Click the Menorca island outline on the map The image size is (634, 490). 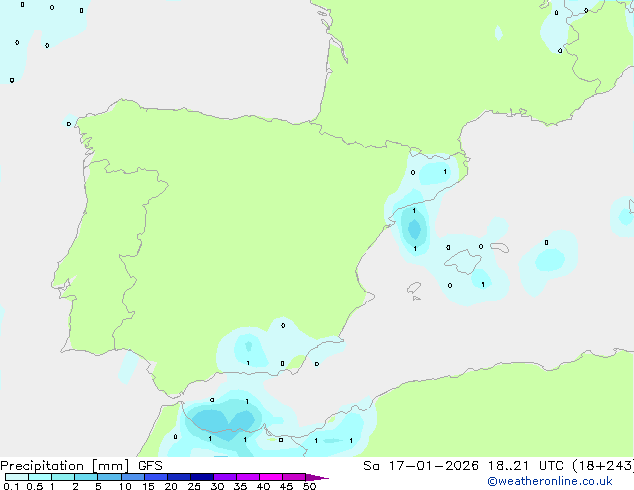(500, 247)
